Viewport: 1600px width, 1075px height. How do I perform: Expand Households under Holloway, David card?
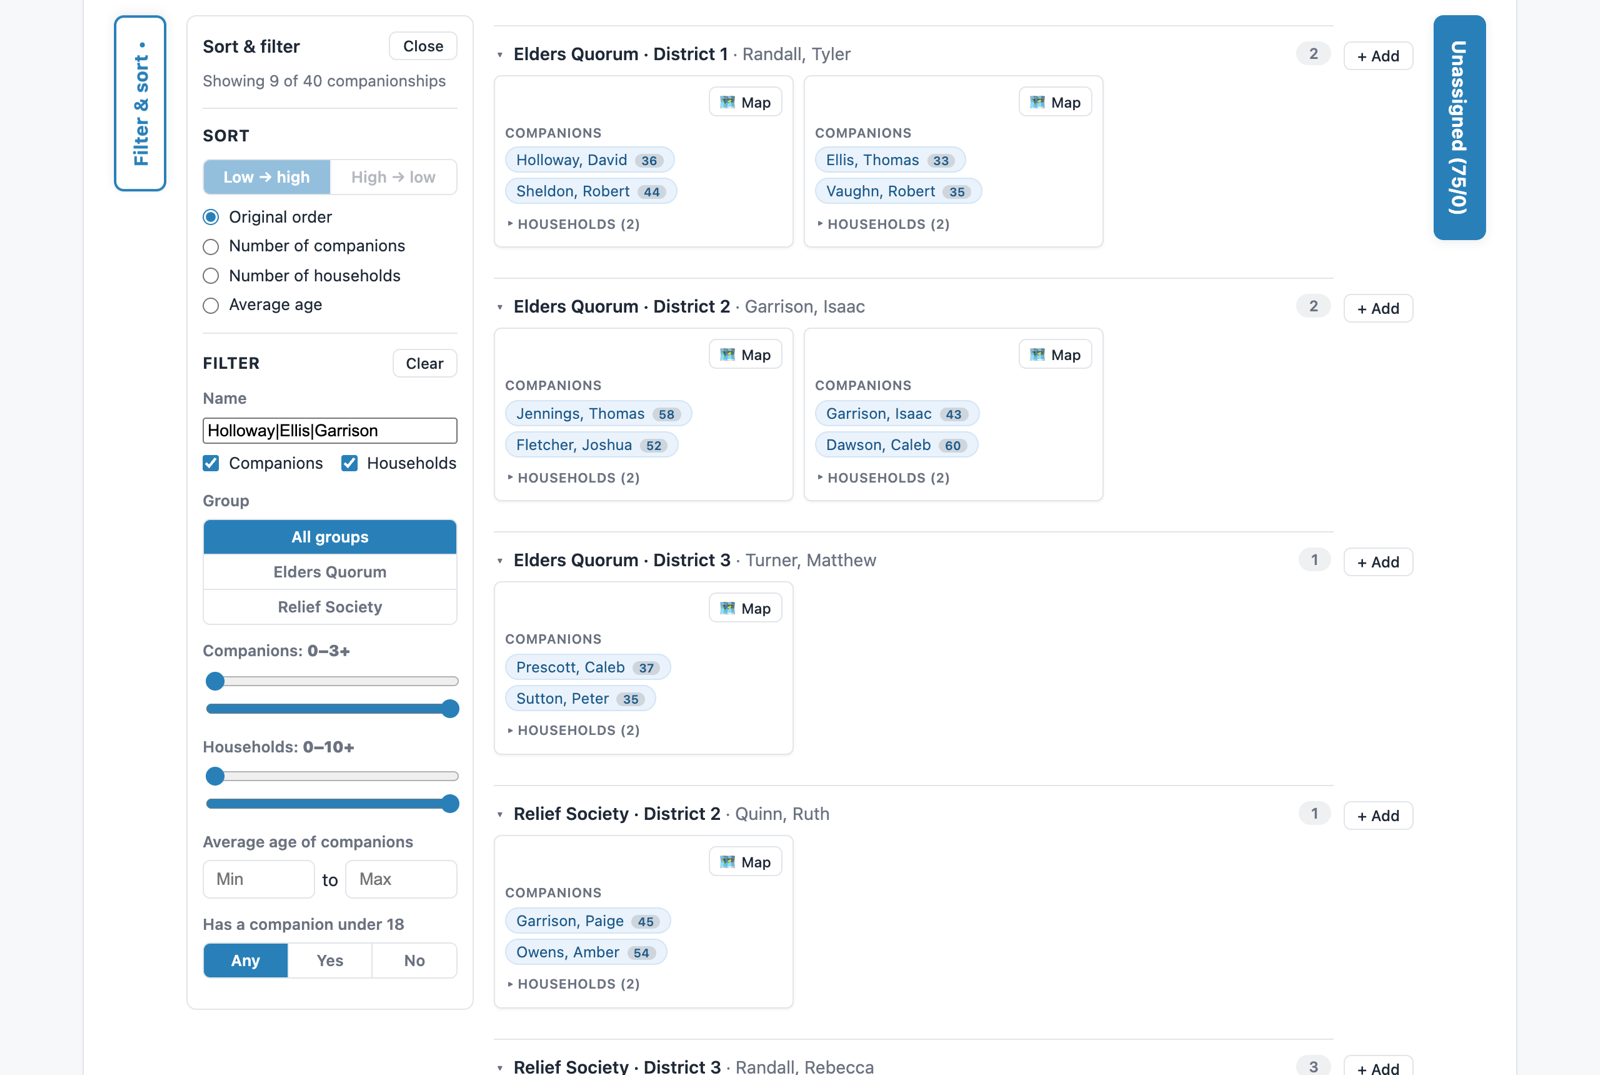573,224
